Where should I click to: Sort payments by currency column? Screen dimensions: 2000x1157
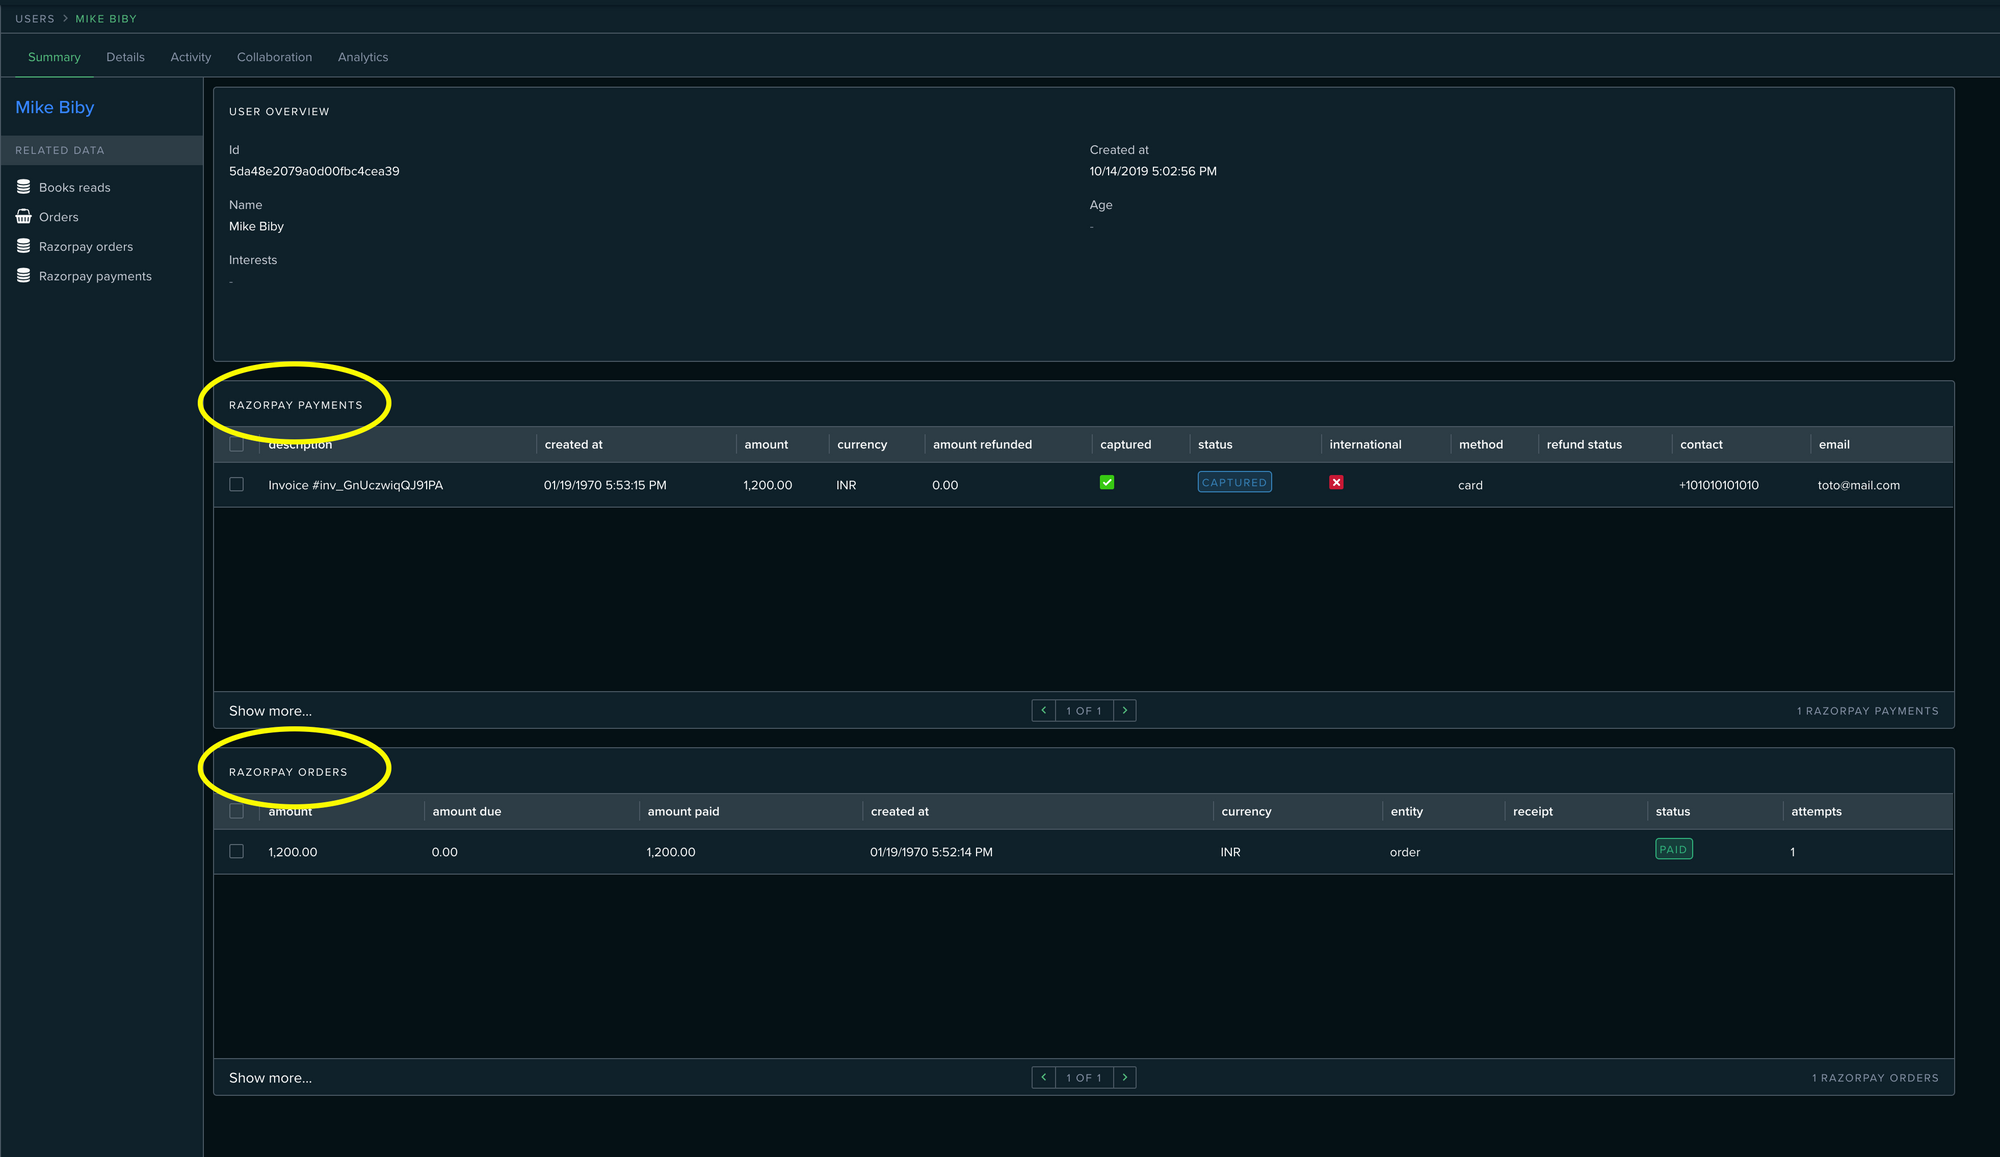click(x=862, y=445)
